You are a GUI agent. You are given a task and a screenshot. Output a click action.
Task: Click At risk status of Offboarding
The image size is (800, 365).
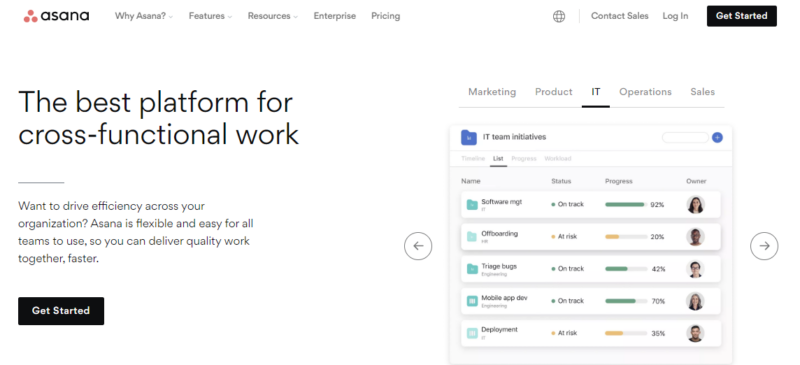point(564,237)
